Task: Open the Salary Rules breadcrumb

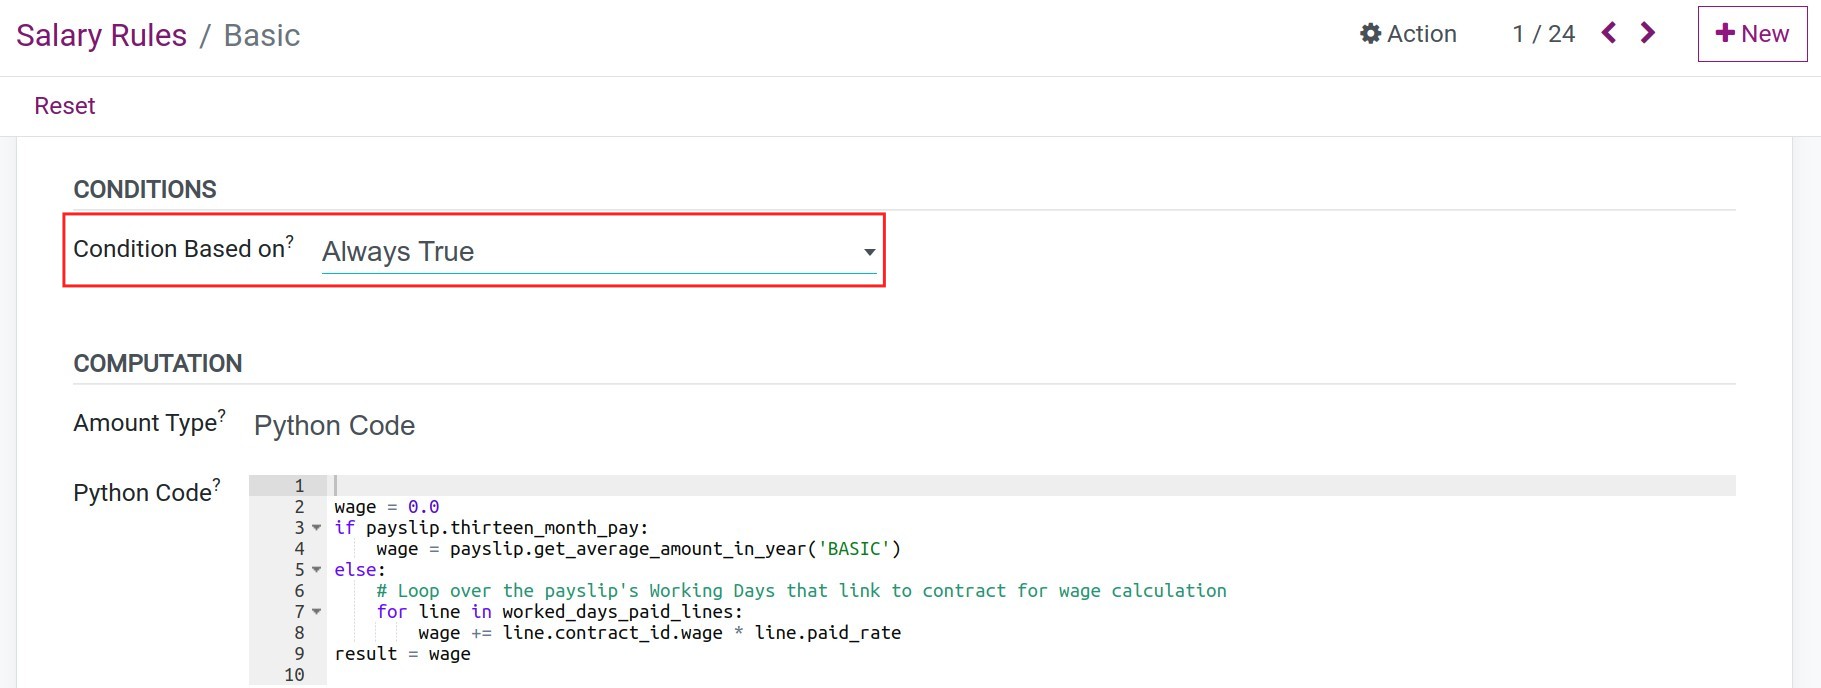Action: point(101,35)
